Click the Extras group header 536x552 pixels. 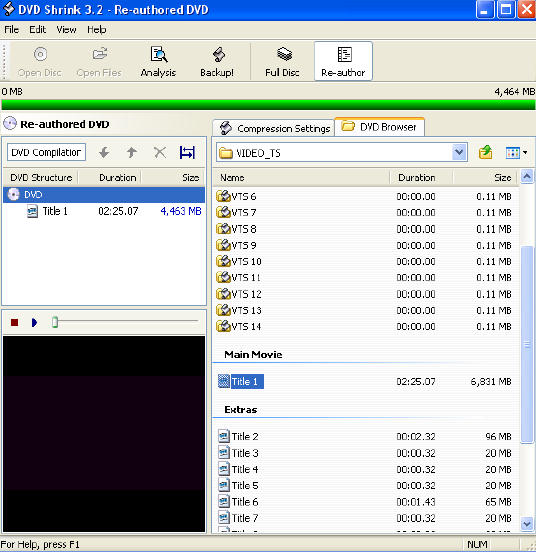[x=241, y=410]
